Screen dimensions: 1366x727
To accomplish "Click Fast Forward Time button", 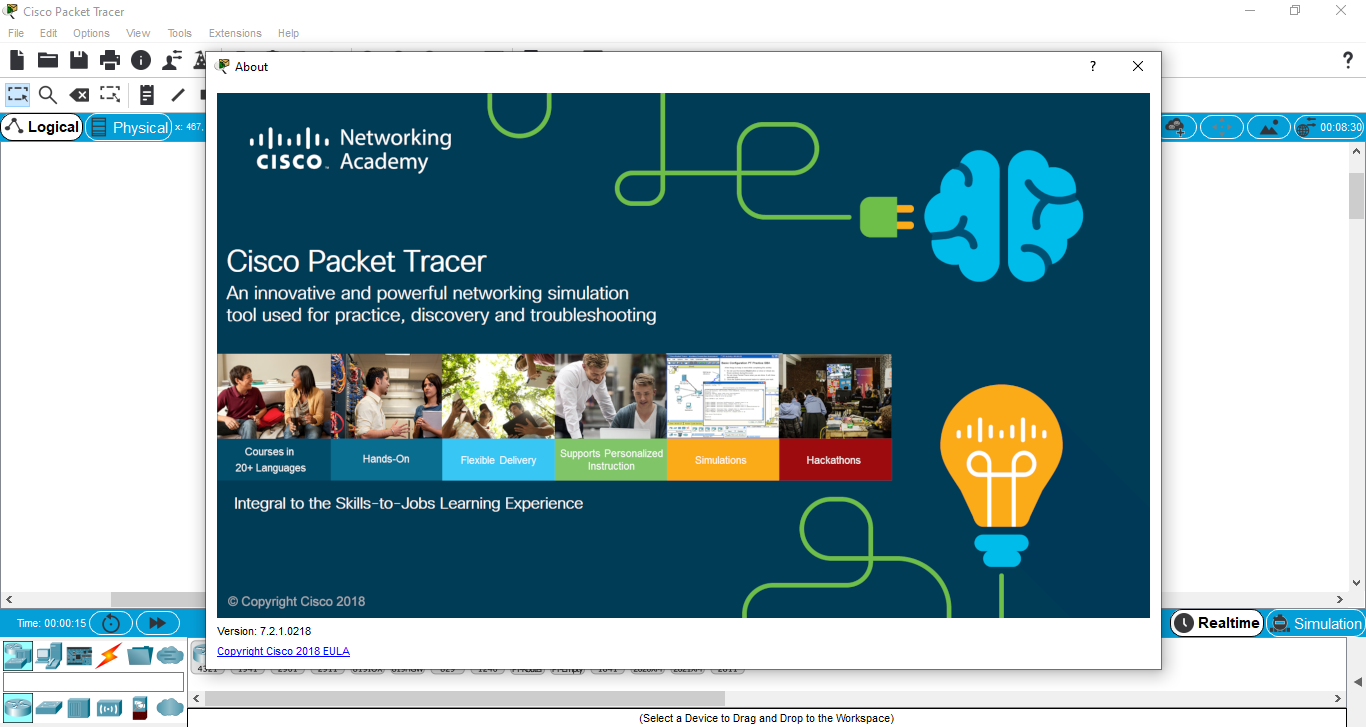I will (x=157, y=623).
